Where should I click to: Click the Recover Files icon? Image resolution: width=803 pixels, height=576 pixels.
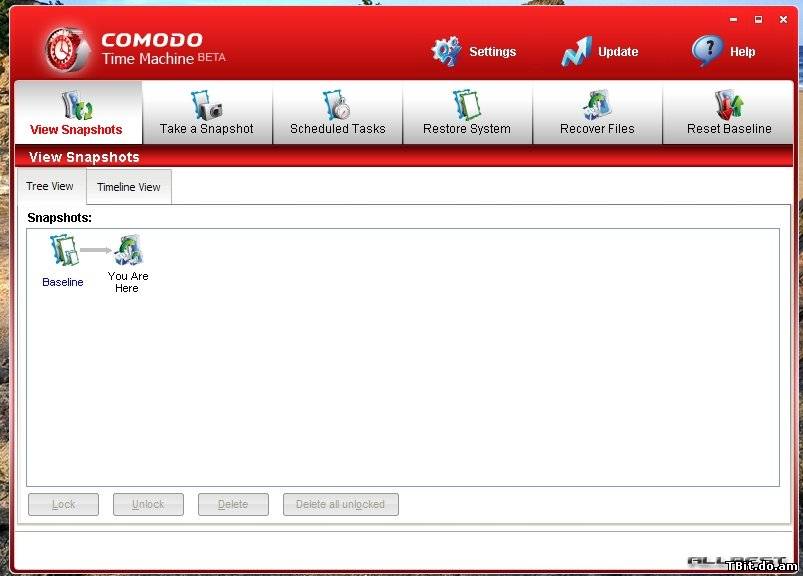tap(597, 105)
